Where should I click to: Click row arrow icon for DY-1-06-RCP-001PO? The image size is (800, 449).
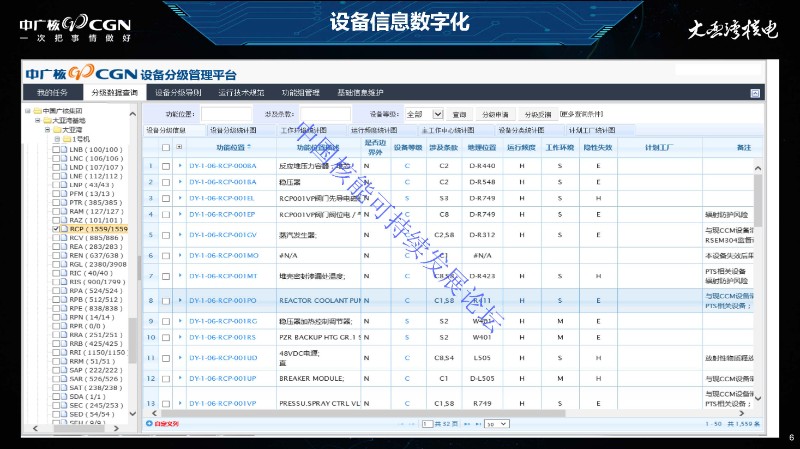click(180, 299)
